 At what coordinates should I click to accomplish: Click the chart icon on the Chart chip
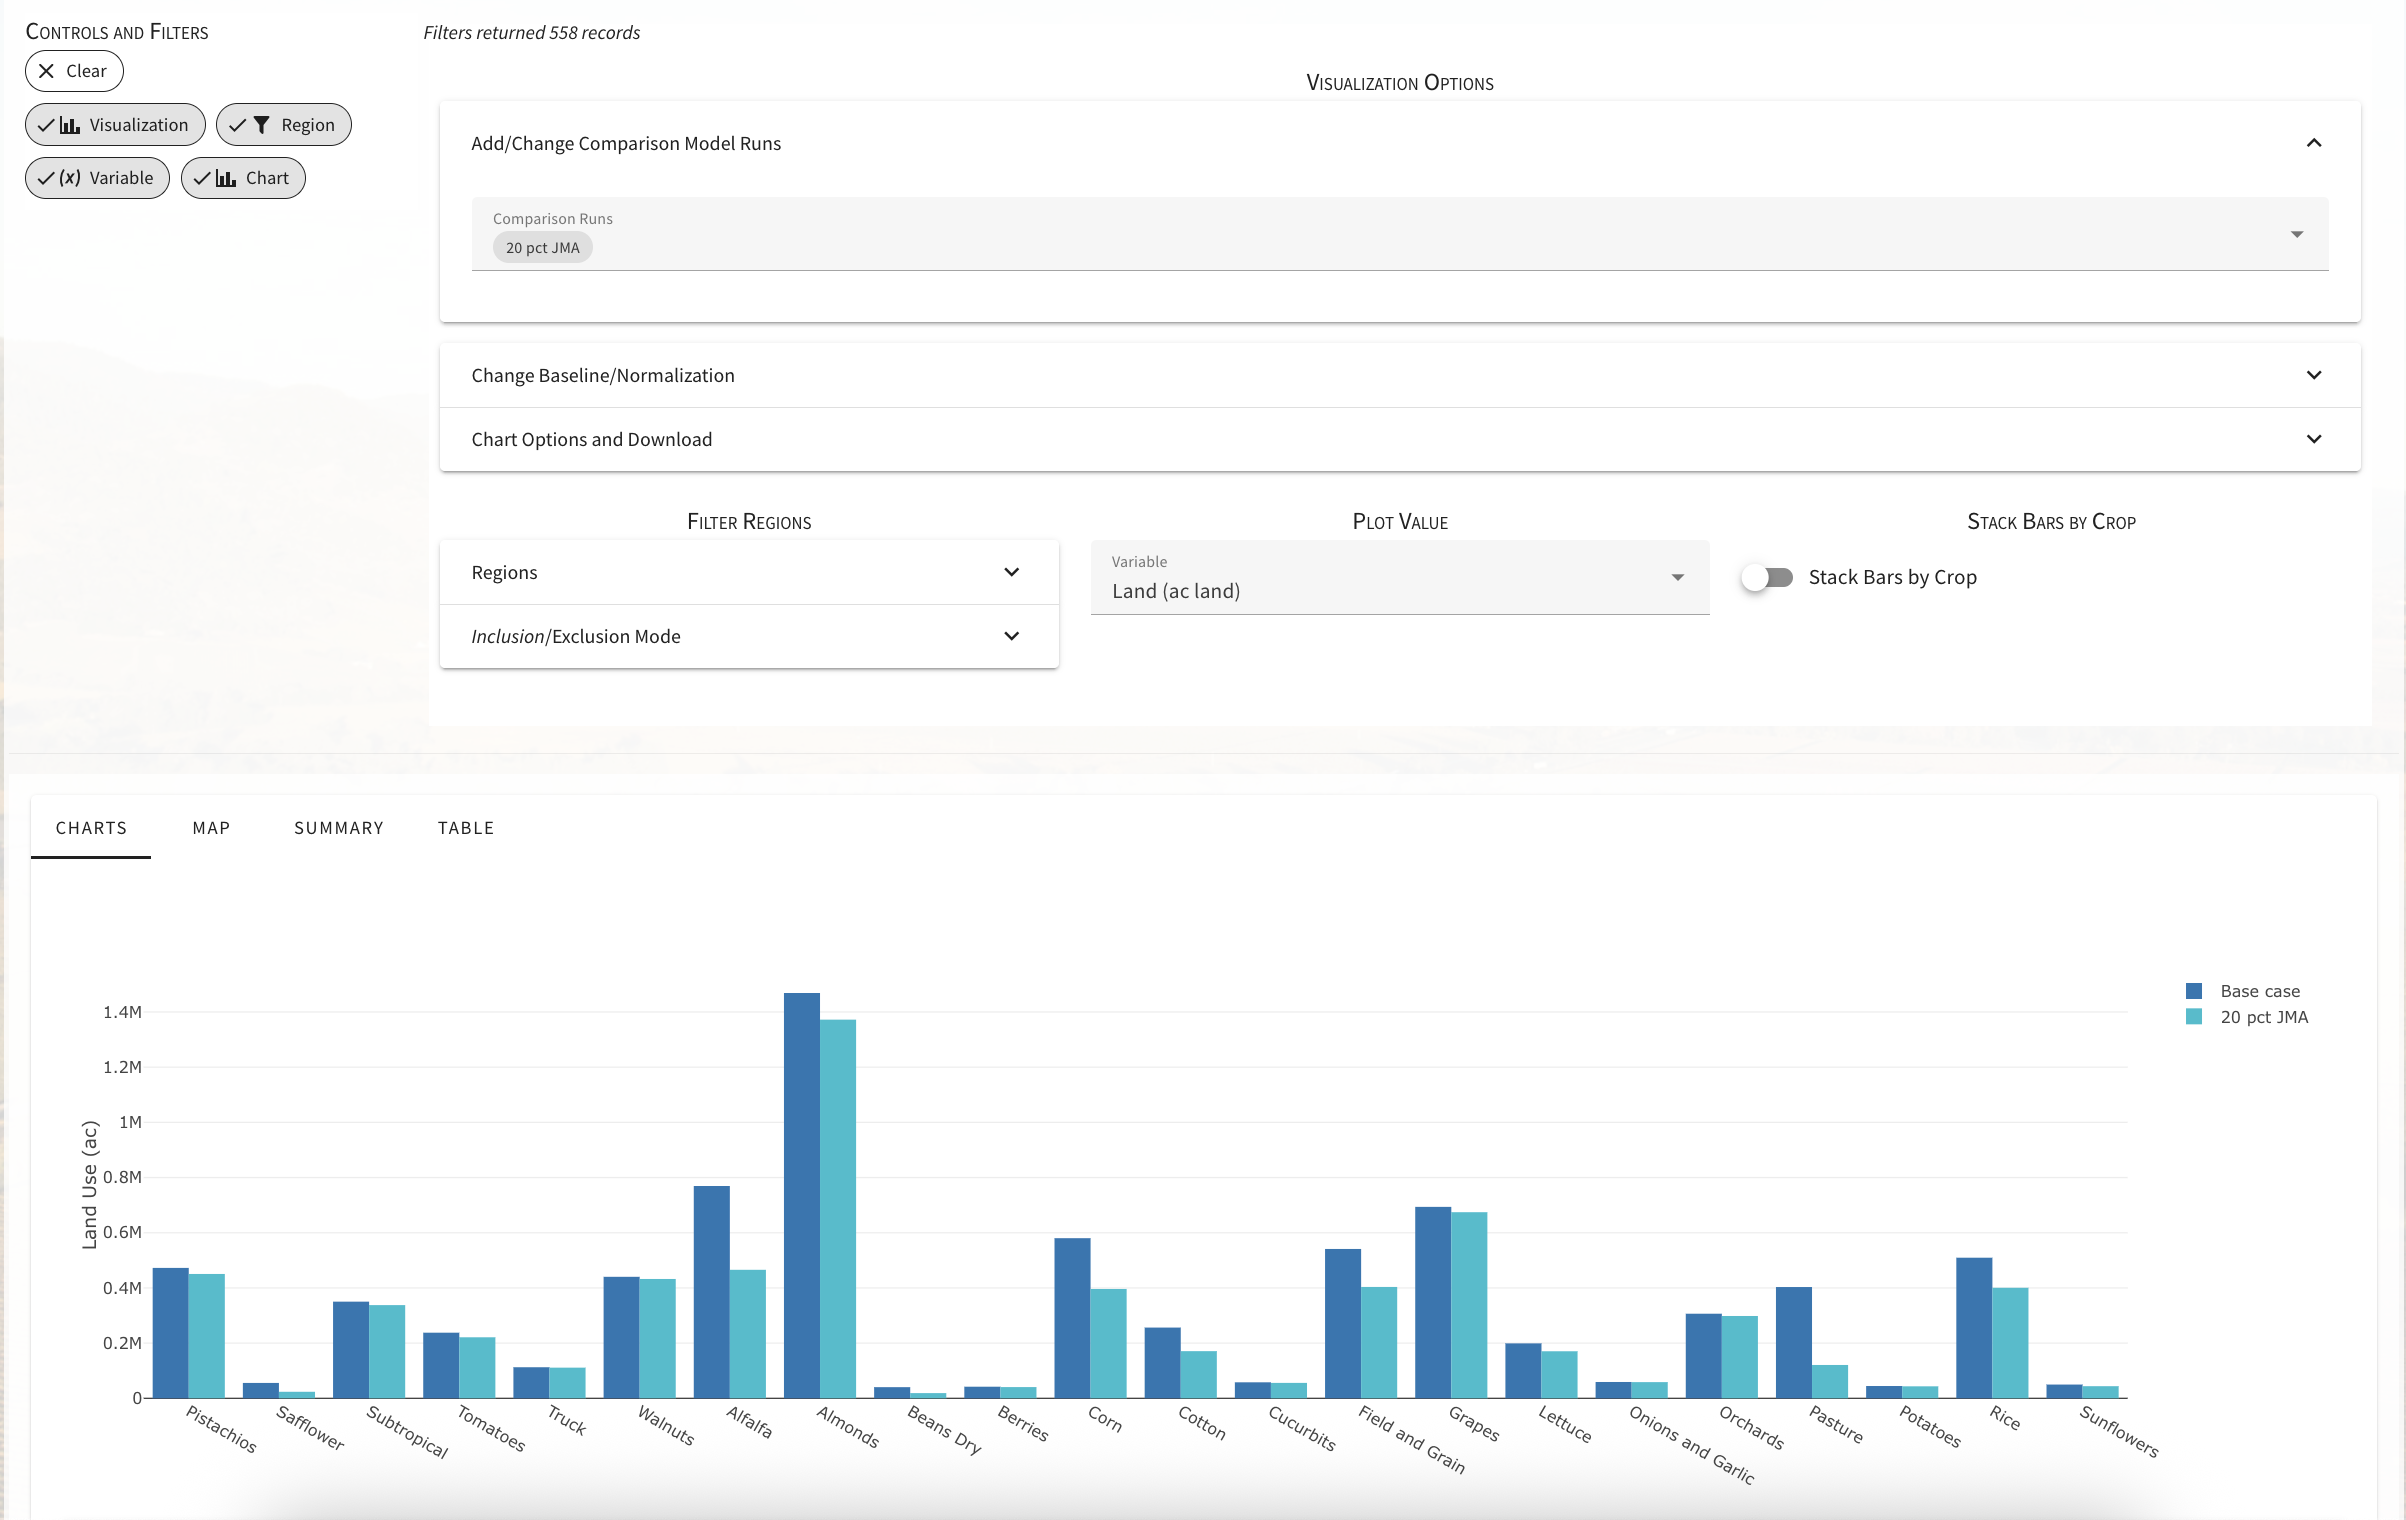(224, 177)
